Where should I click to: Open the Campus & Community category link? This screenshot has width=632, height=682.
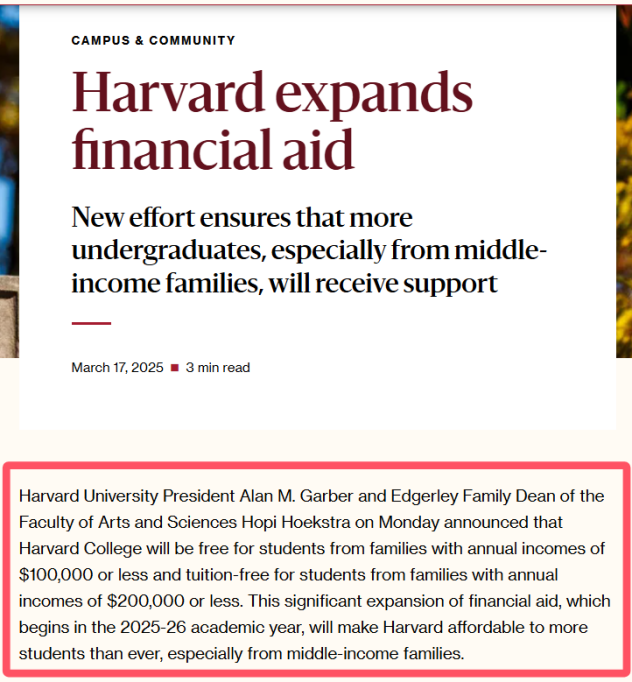153,41
